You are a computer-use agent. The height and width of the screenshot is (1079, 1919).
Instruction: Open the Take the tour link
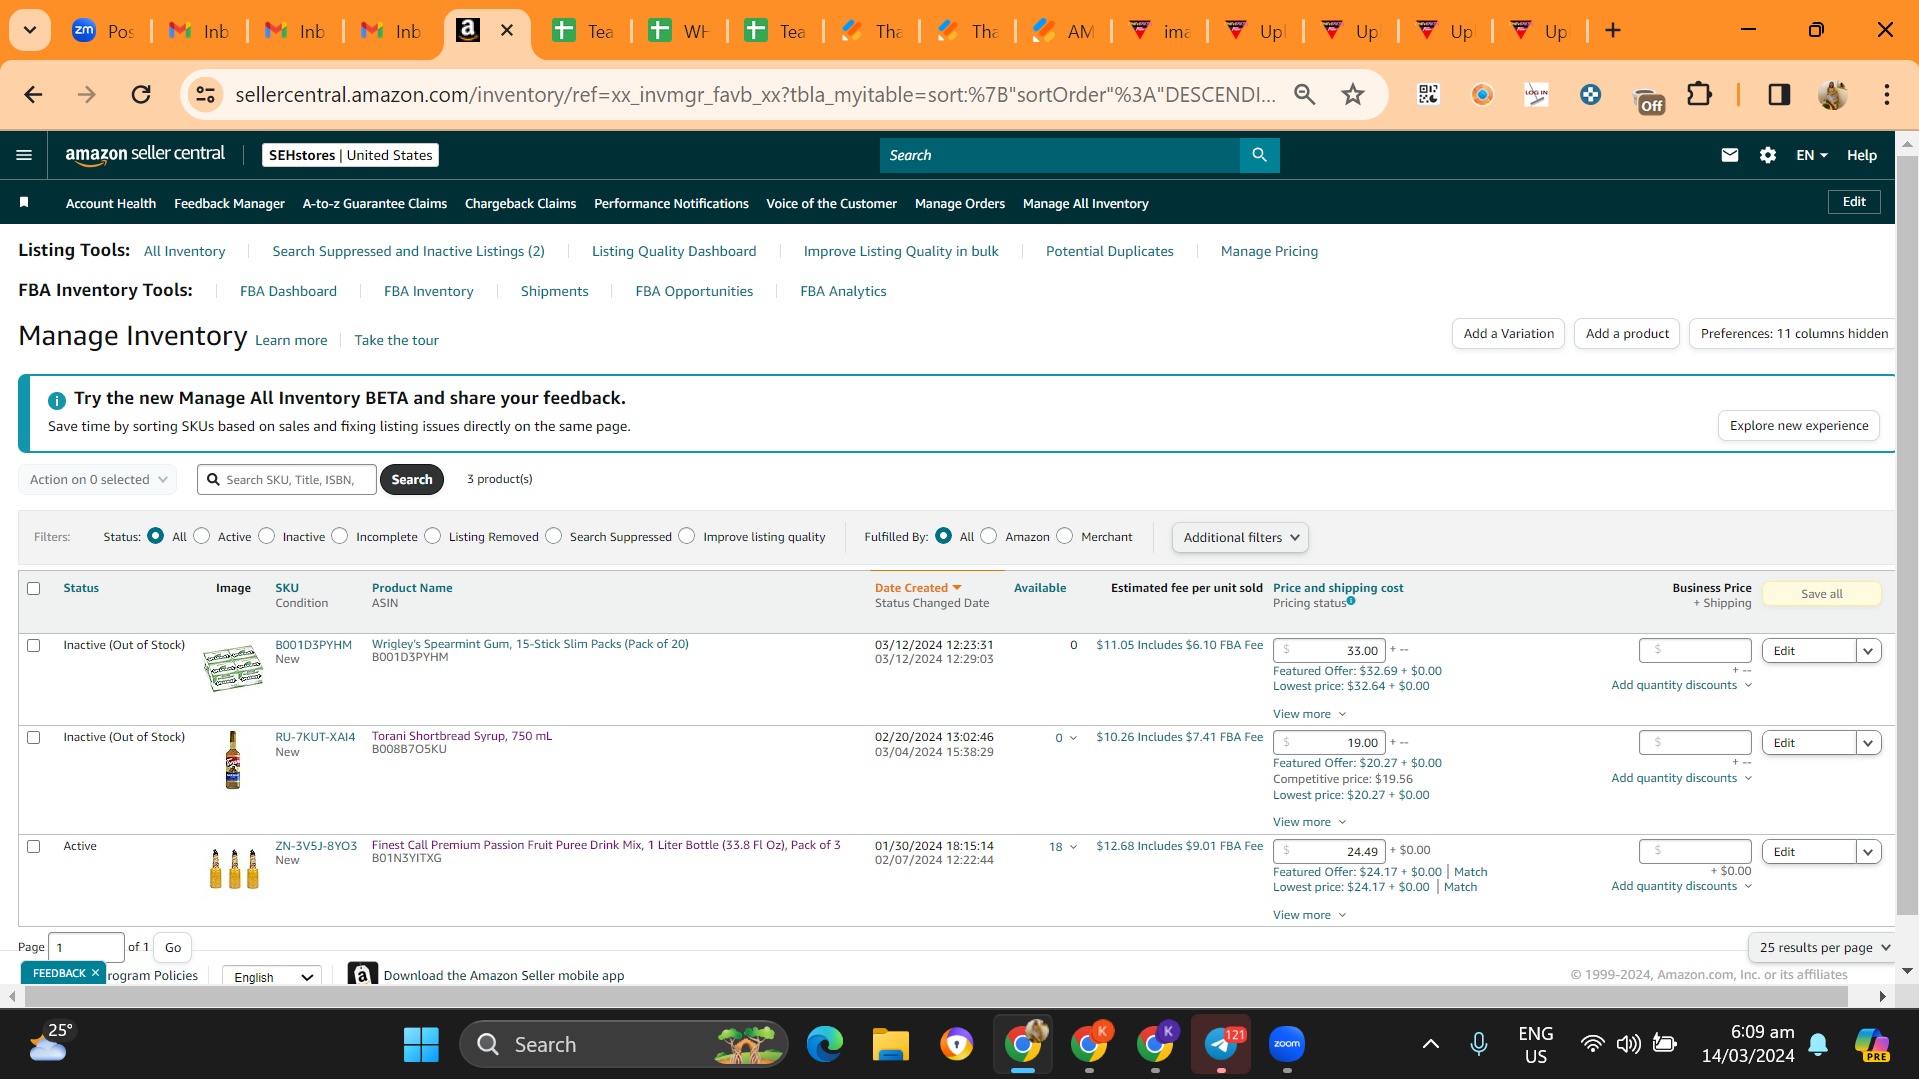click(396, 340)
